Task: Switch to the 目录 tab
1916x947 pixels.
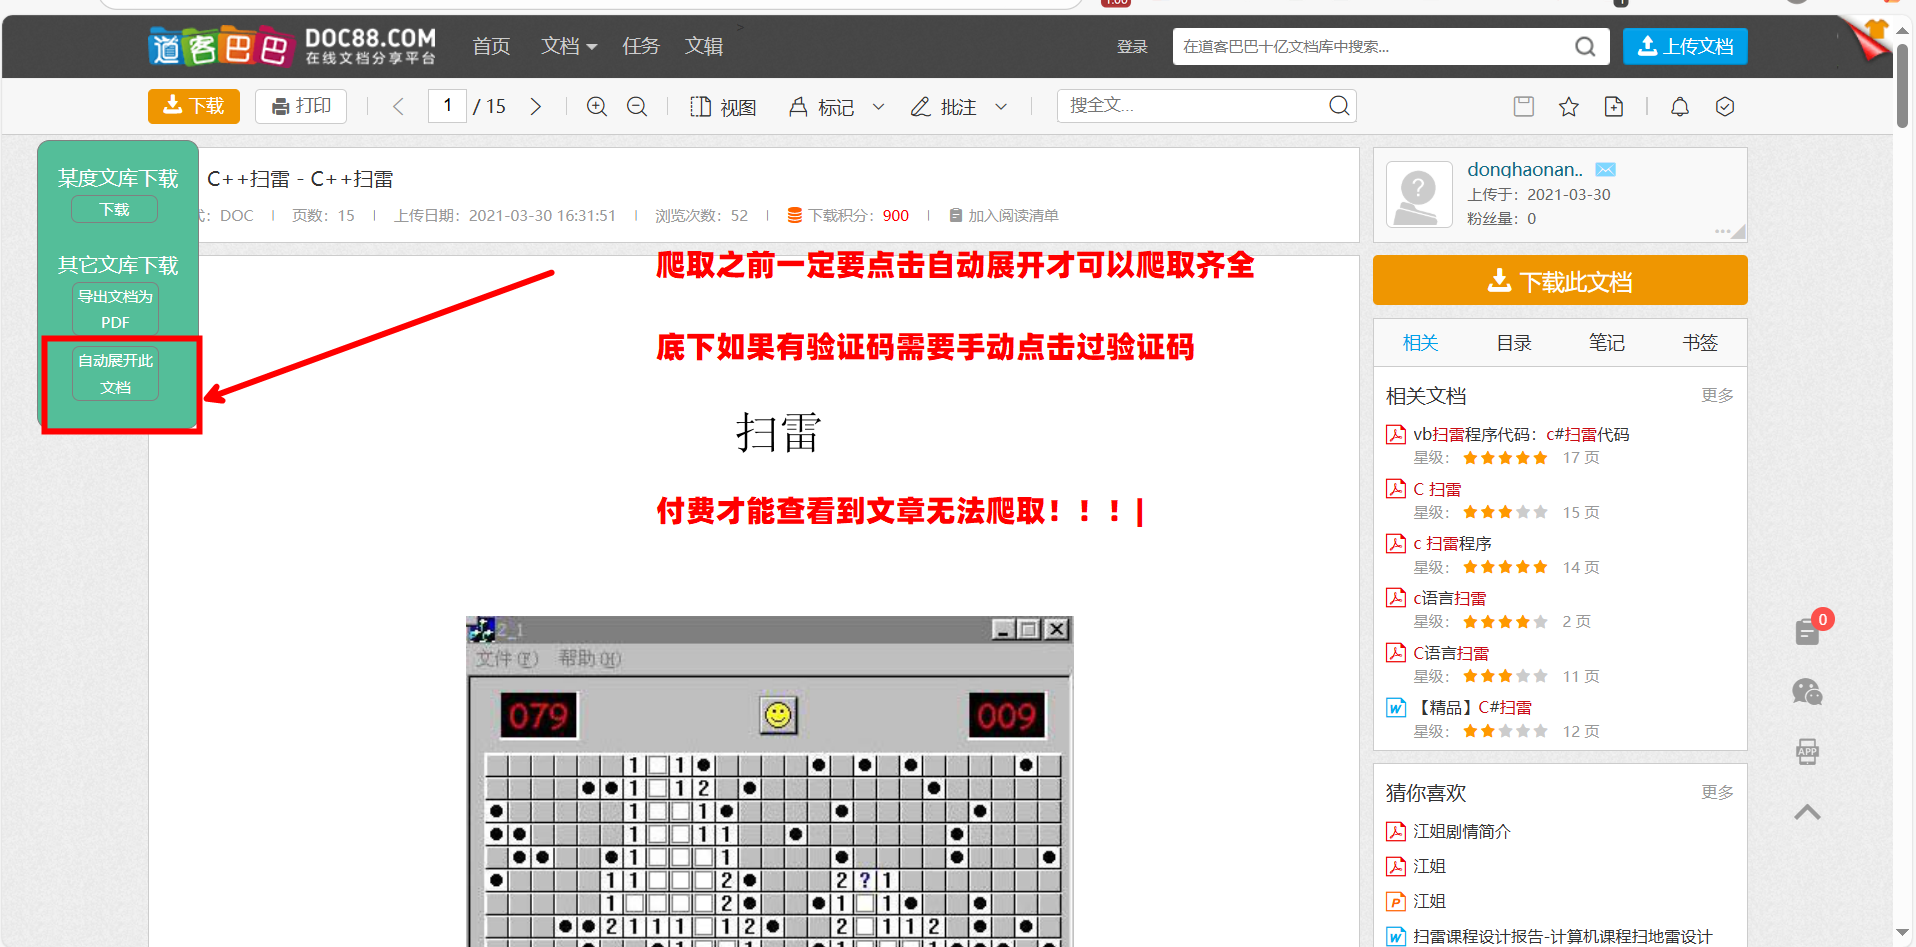Action: 1513,343
